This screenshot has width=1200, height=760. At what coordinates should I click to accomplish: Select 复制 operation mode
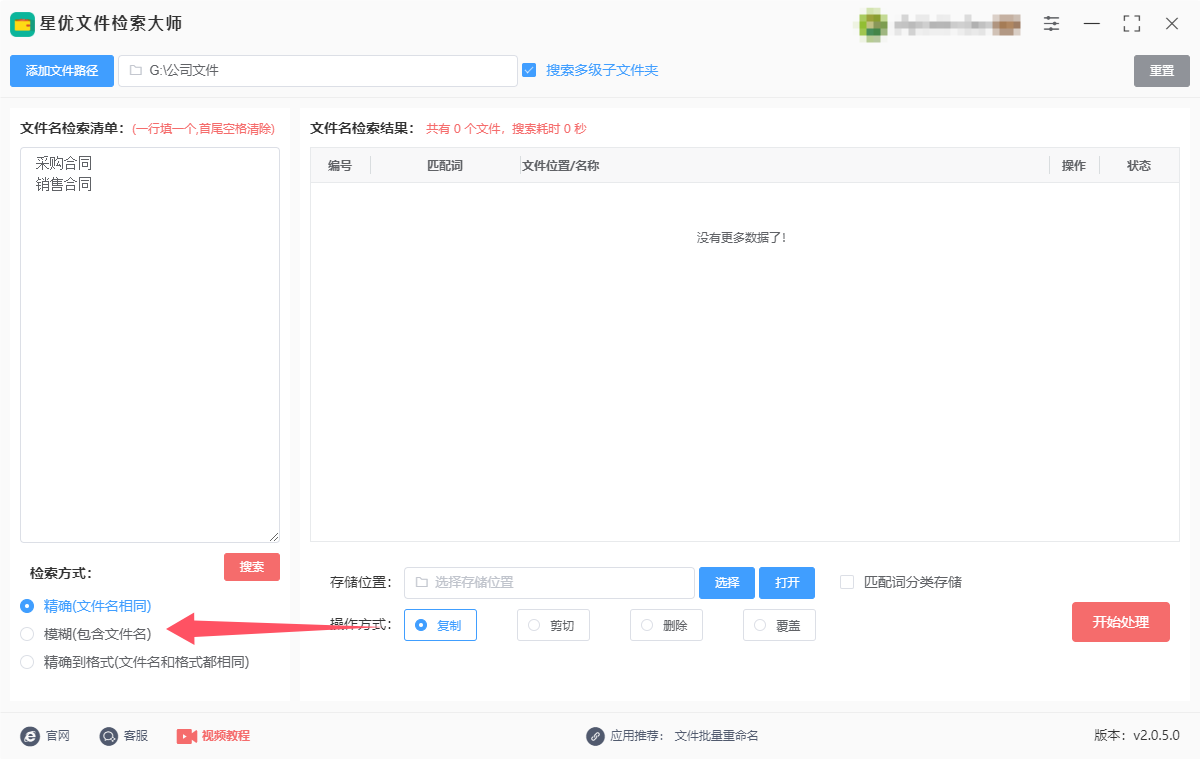point(440,625)
